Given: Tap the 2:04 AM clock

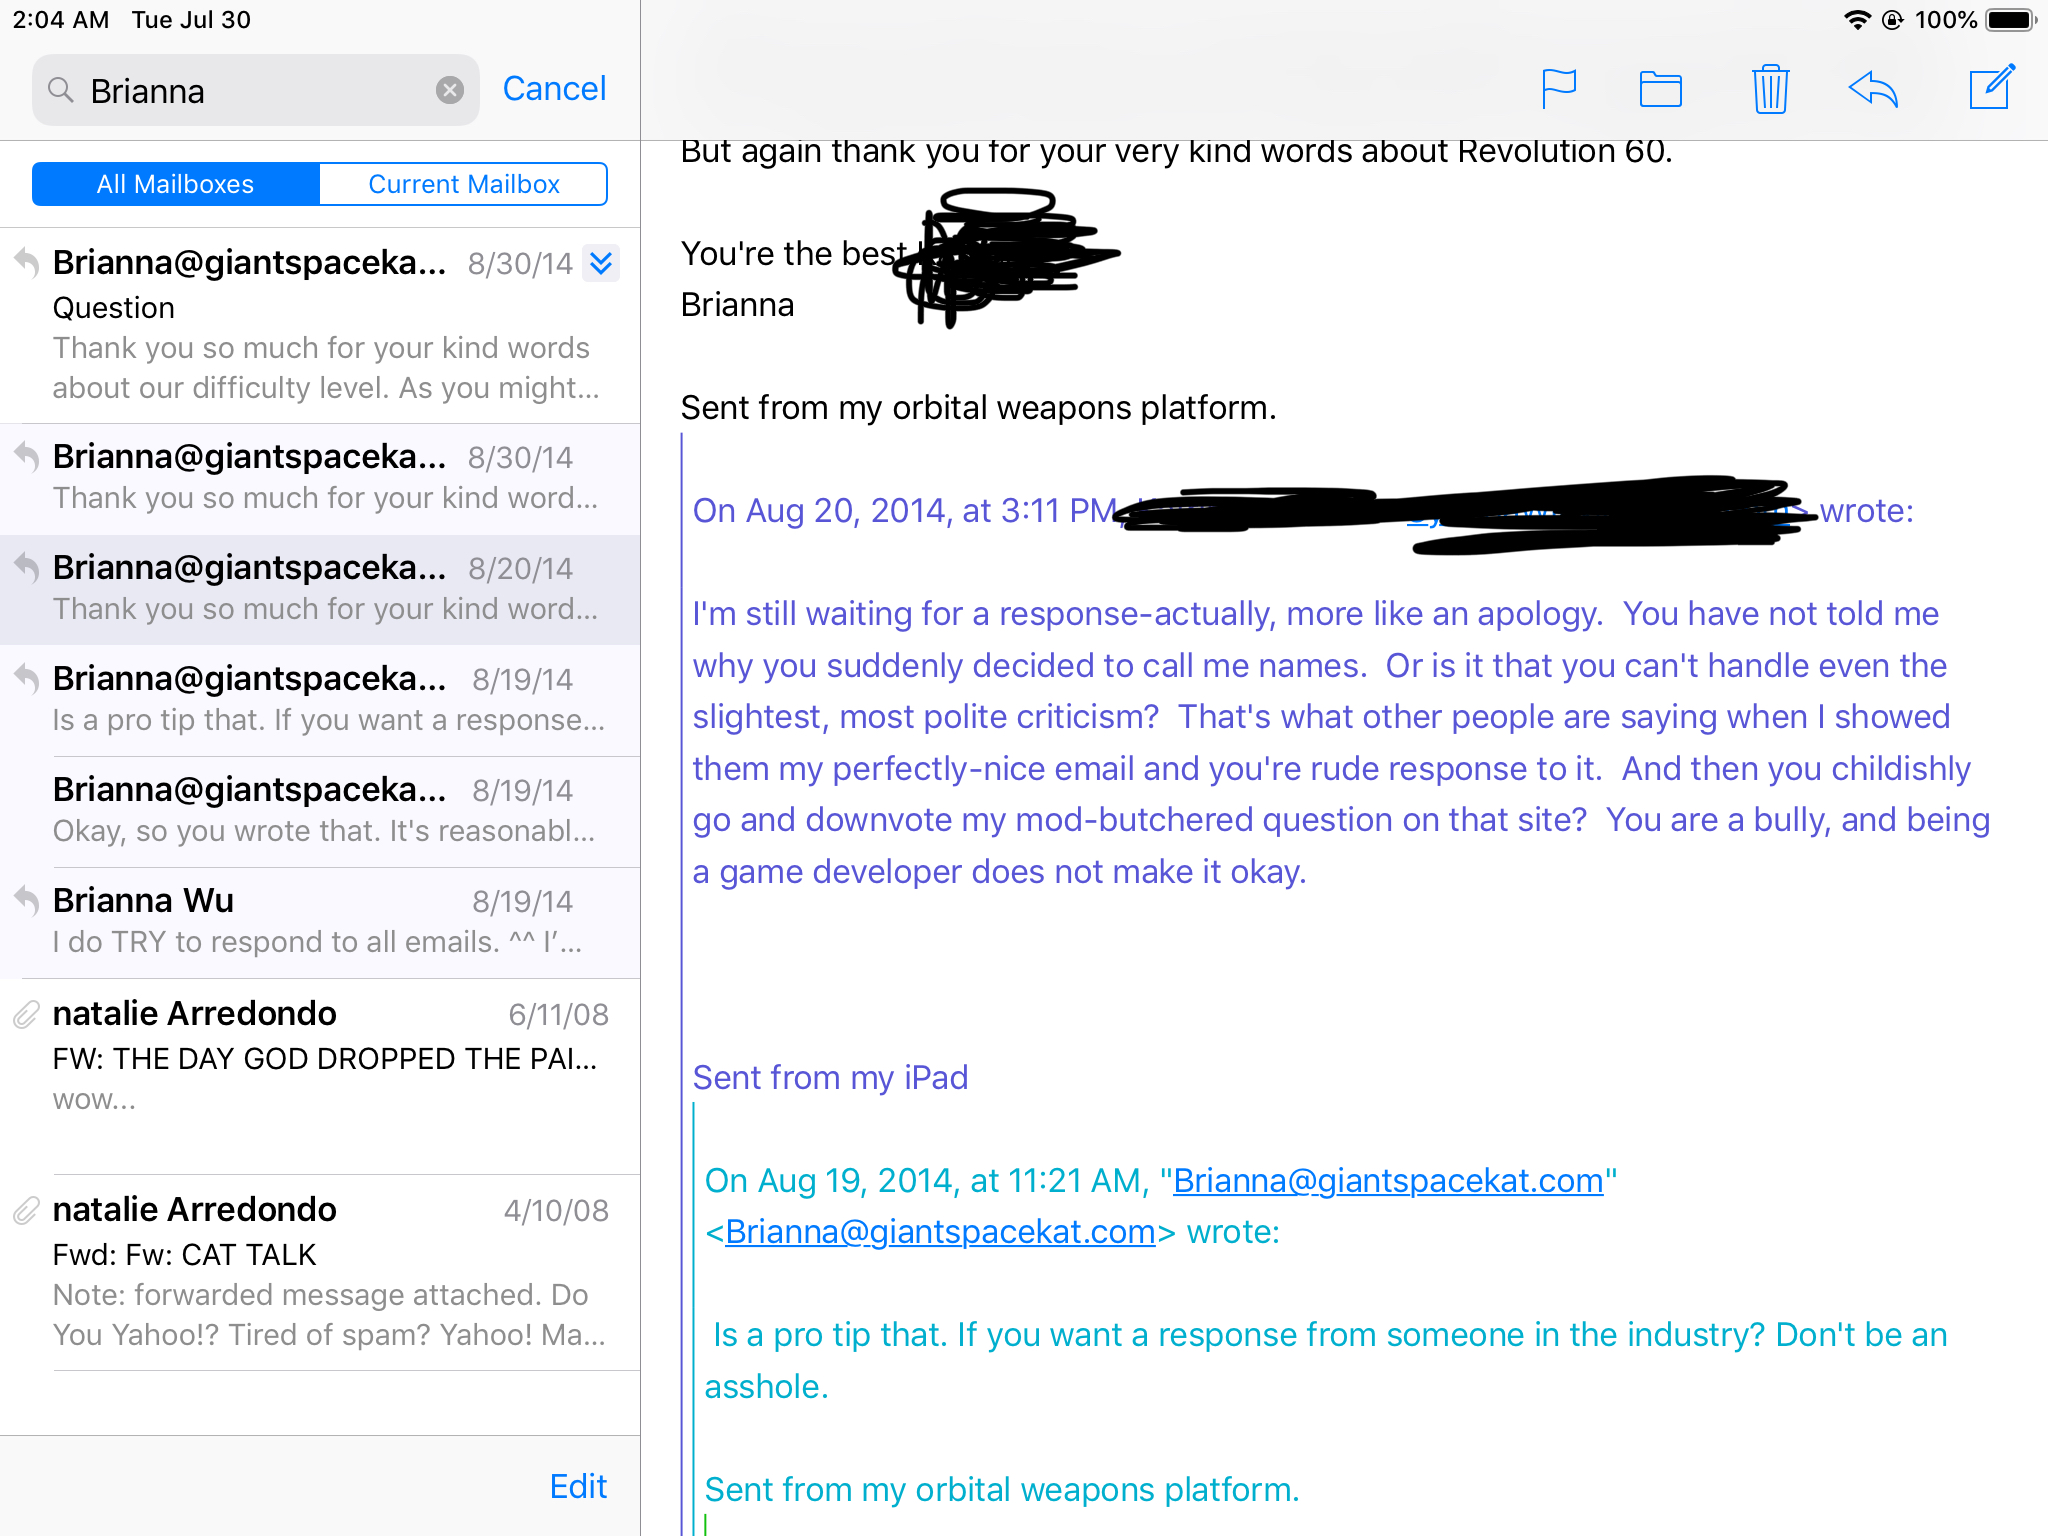Looking at the screenshot, I should [x=61, y=20].
